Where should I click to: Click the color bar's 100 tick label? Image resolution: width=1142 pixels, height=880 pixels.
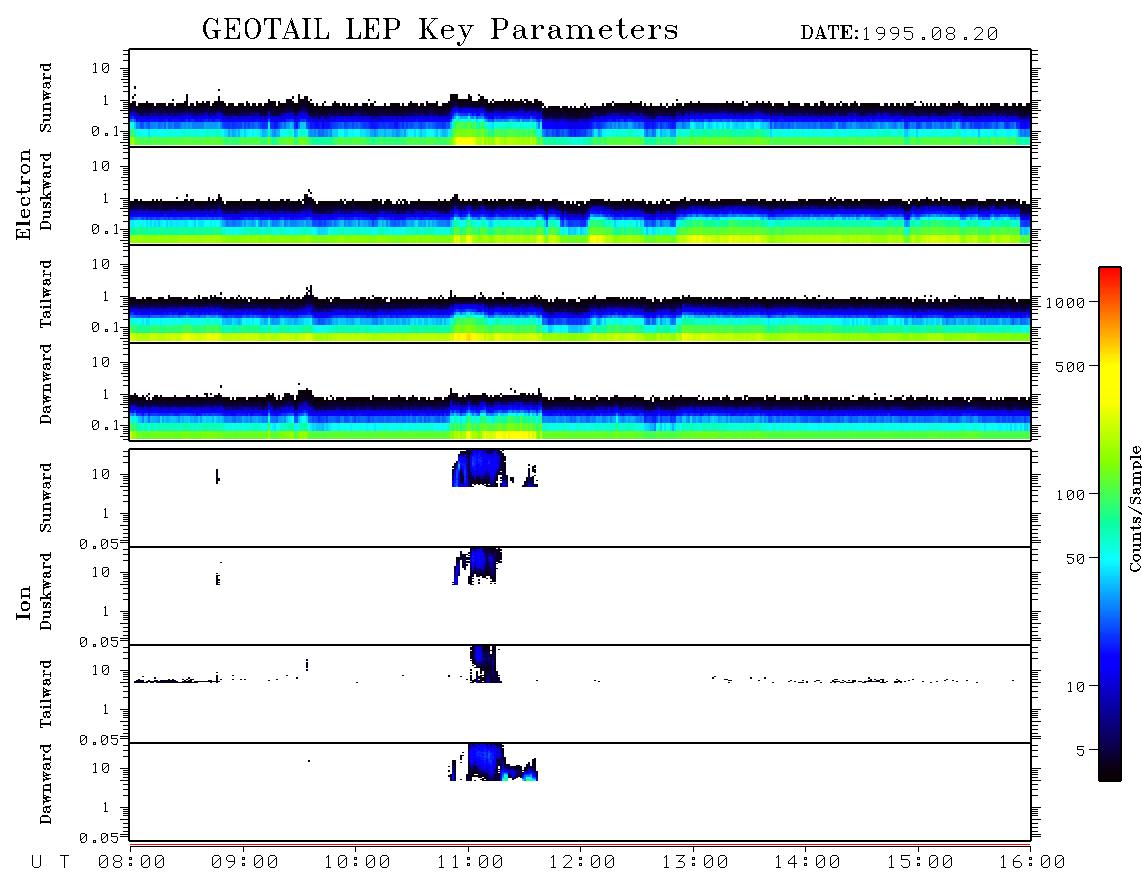point(1071,495)
